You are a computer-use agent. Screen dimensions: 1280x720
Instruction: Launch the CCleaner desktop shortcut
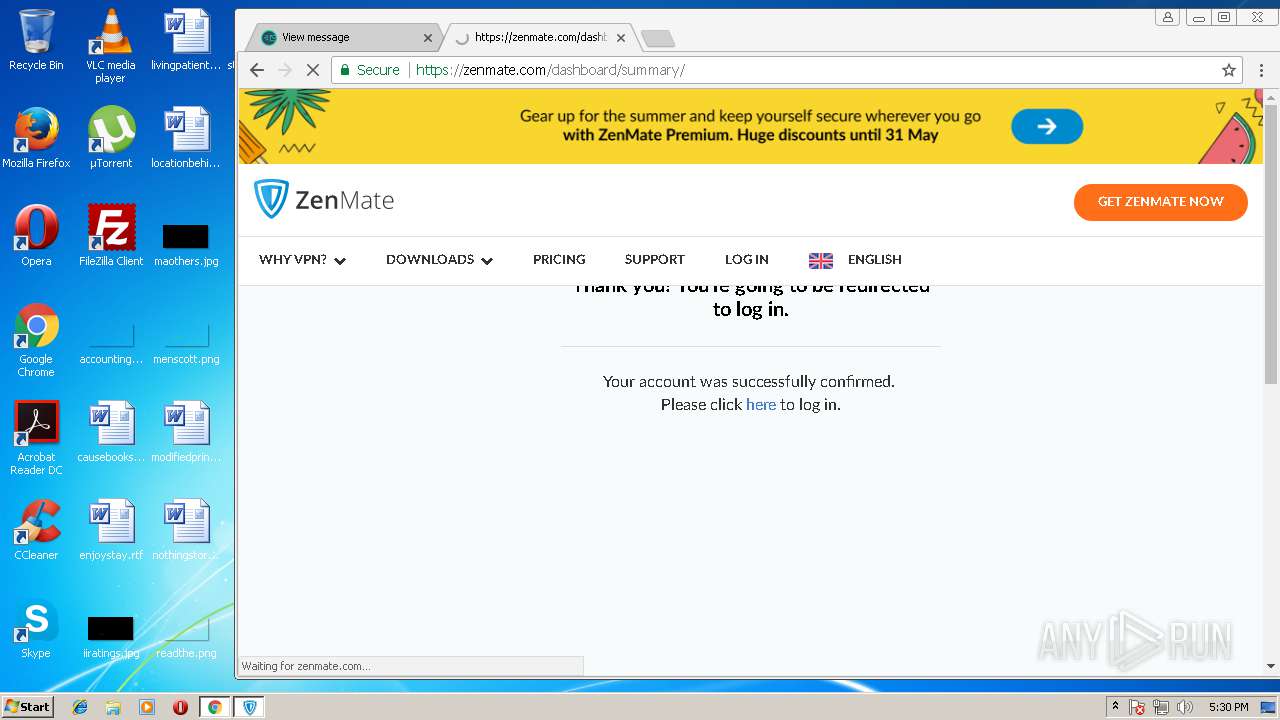36,530
